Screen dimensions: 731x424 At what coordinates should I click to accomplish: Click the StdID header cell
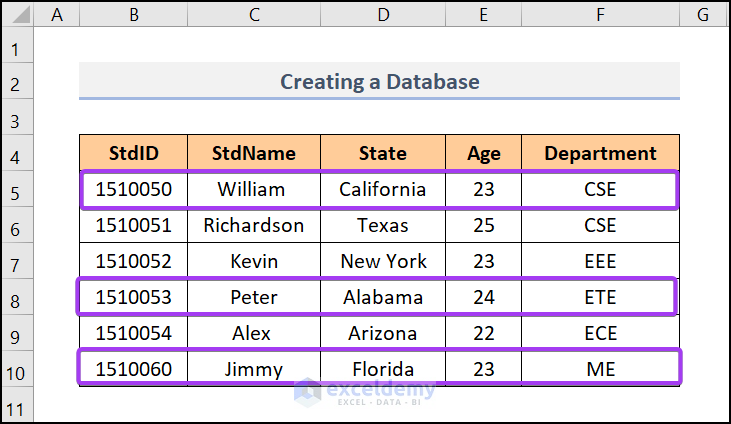(133, 153)
